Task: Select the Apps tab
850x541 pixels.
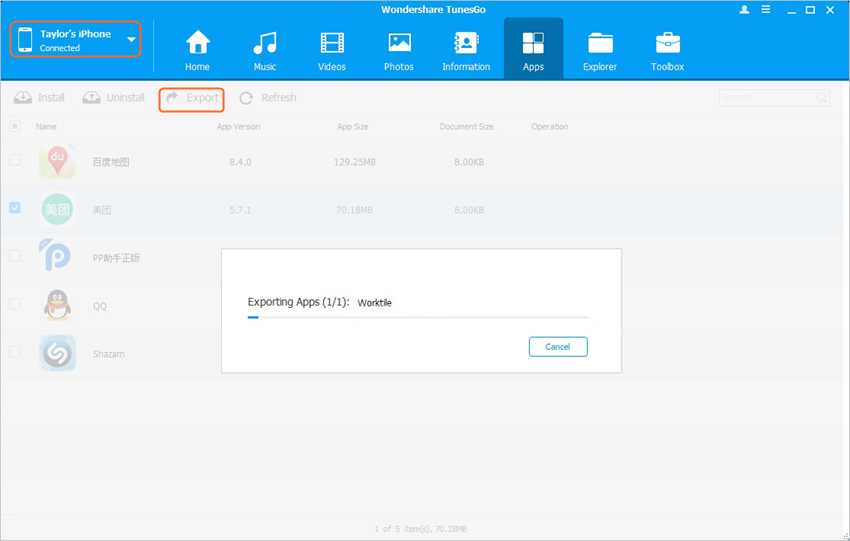Action: click(533, 50)
